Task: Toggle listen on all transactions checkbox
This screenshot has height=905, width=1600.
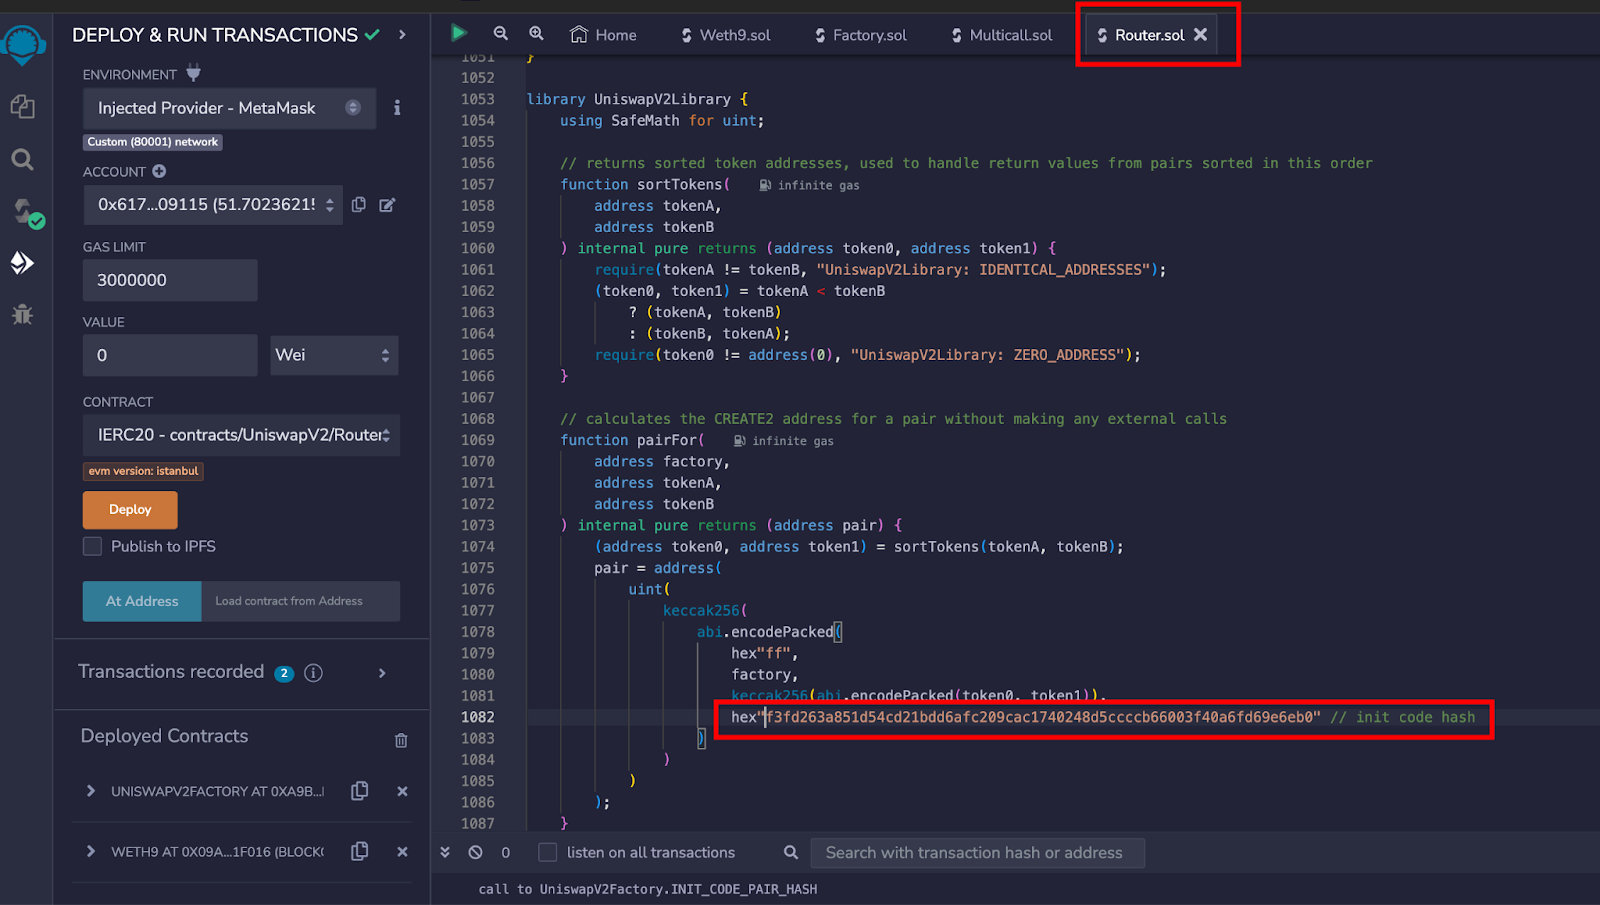Action: (547, 852)
